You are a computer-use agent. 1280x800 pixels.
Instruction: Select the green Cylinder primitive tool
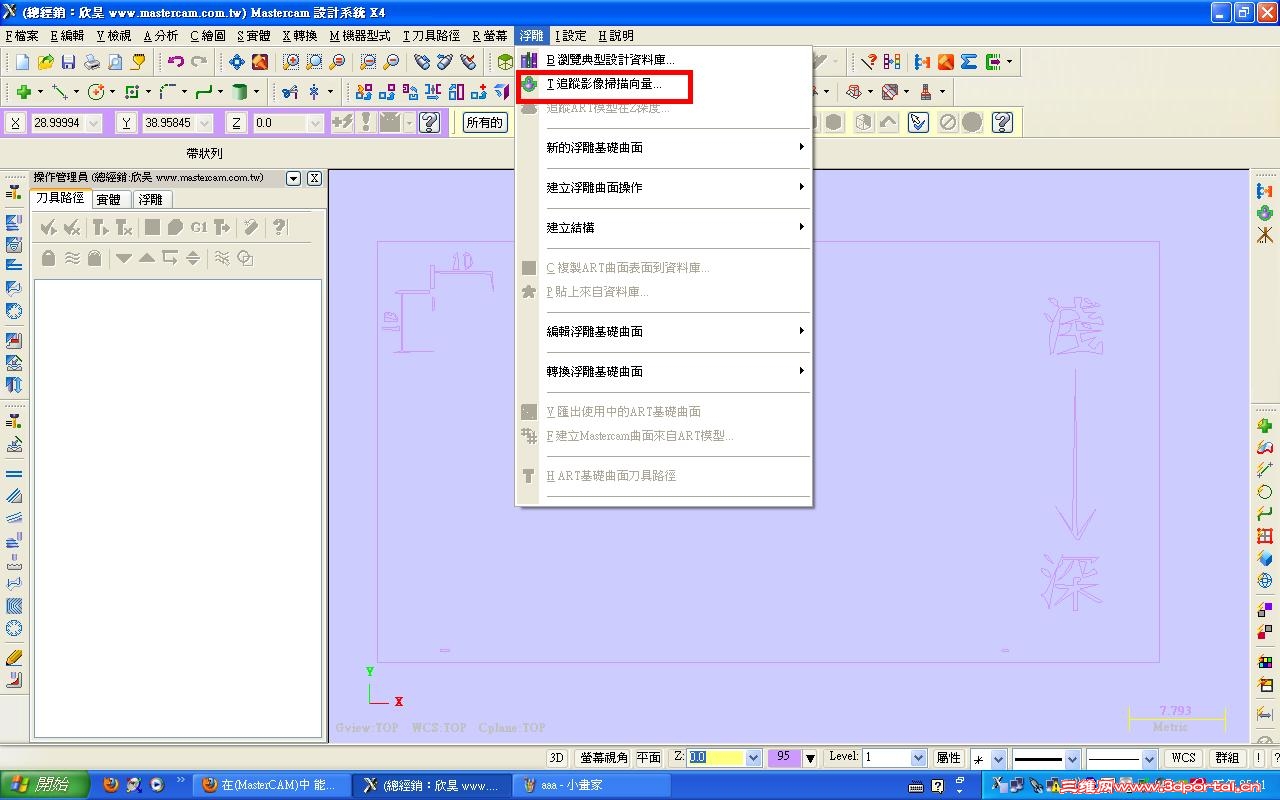click(x=240, y=92)
